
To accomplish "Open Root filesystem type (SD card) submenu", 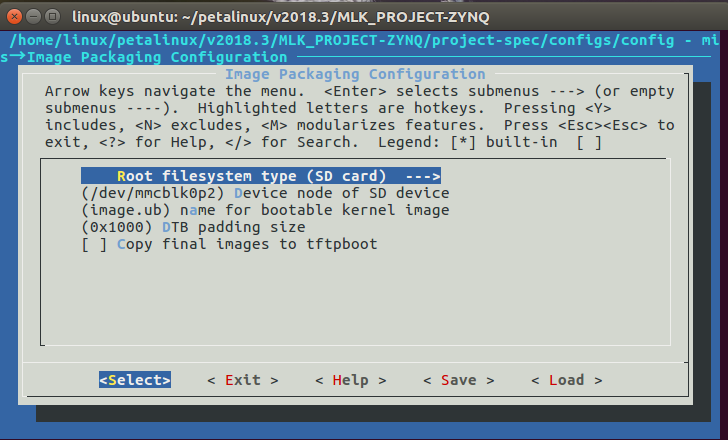I will pyautogui.click(x=261, y=176).
